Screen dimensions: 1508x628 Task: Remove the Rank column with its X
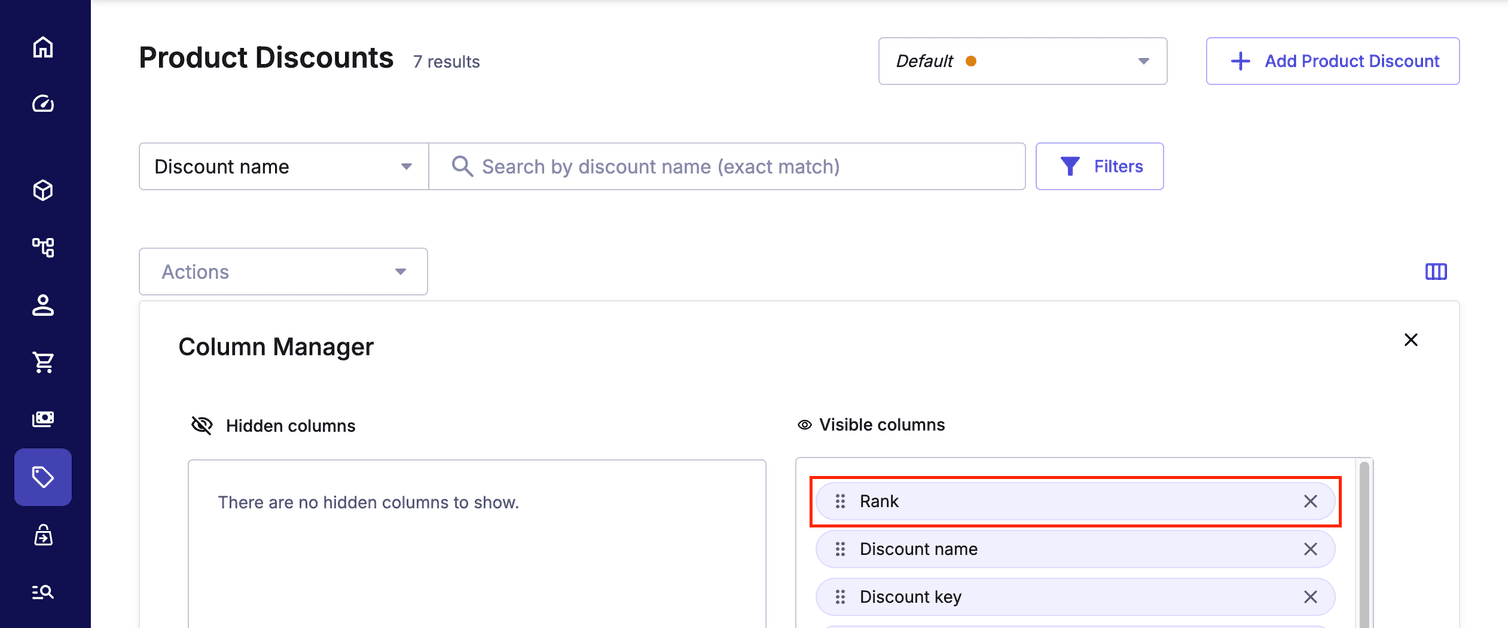coord(1310,501)
